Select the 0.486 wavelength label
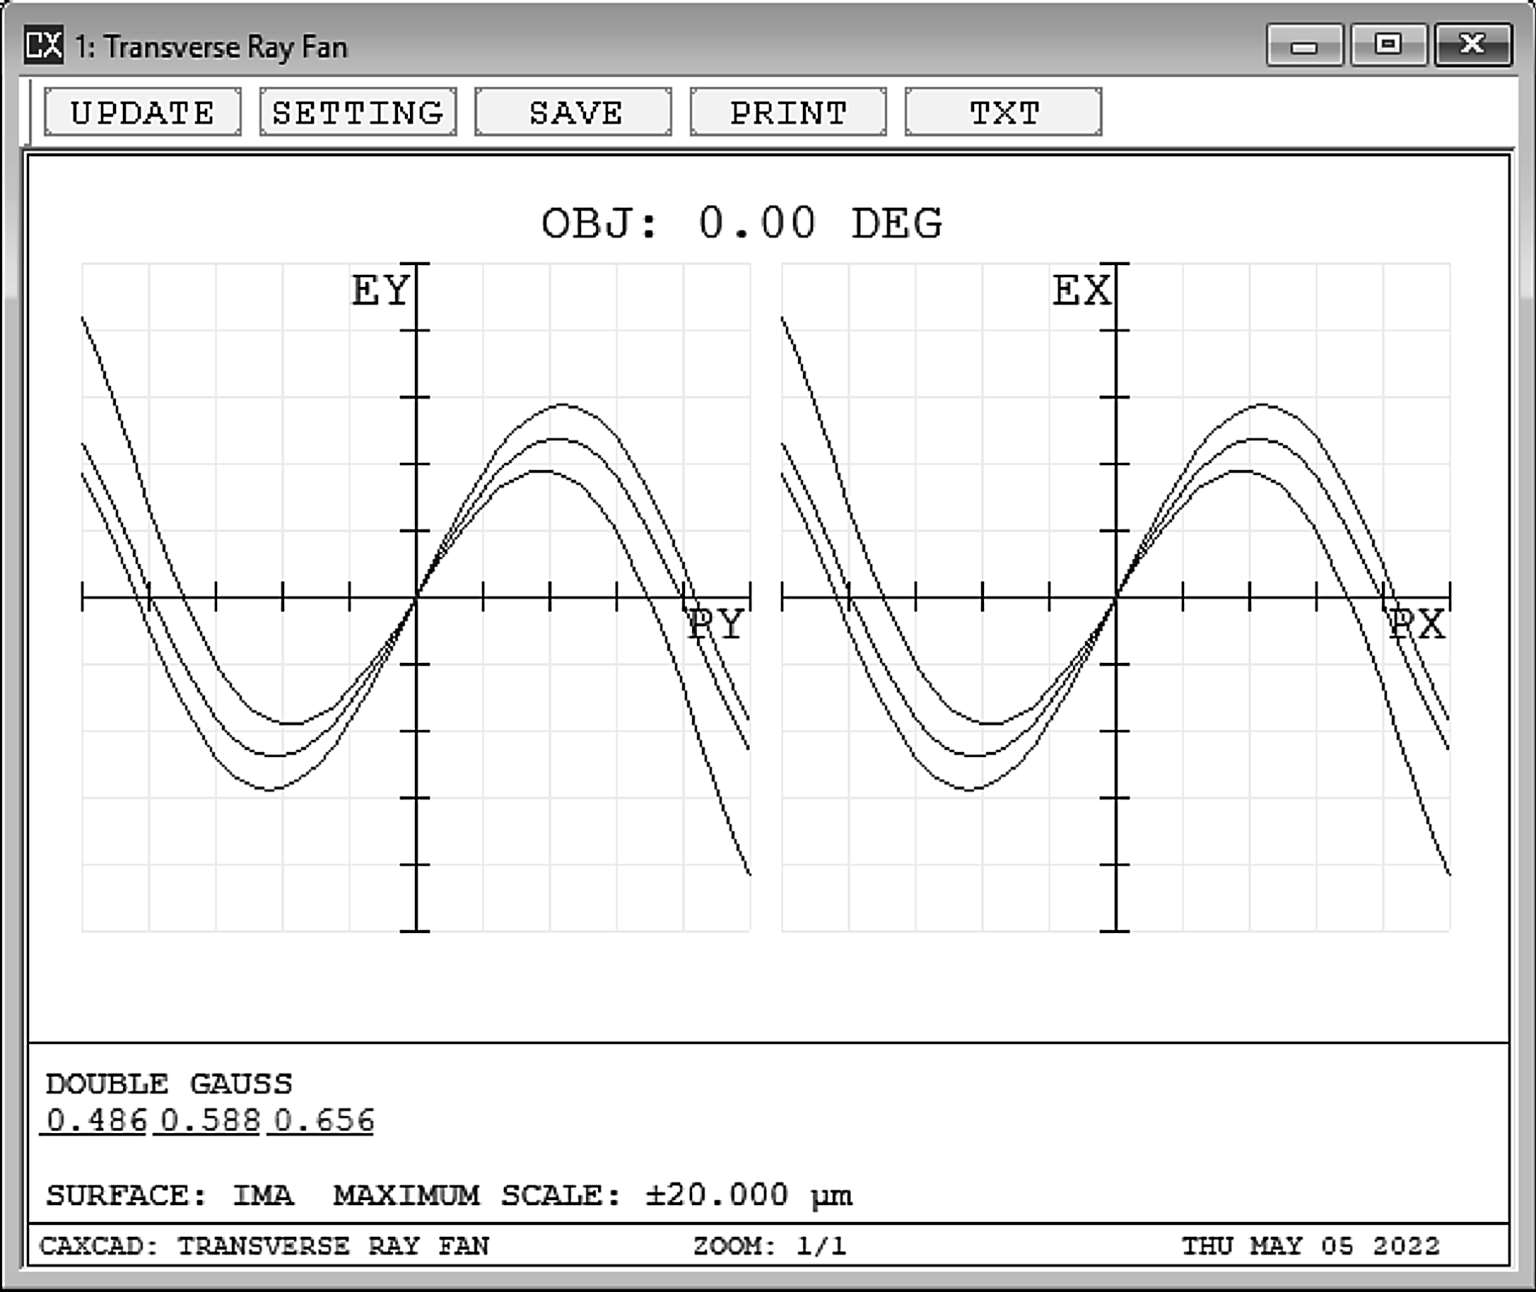This screenshot has width=1536, height=1292. (96, 1121)
